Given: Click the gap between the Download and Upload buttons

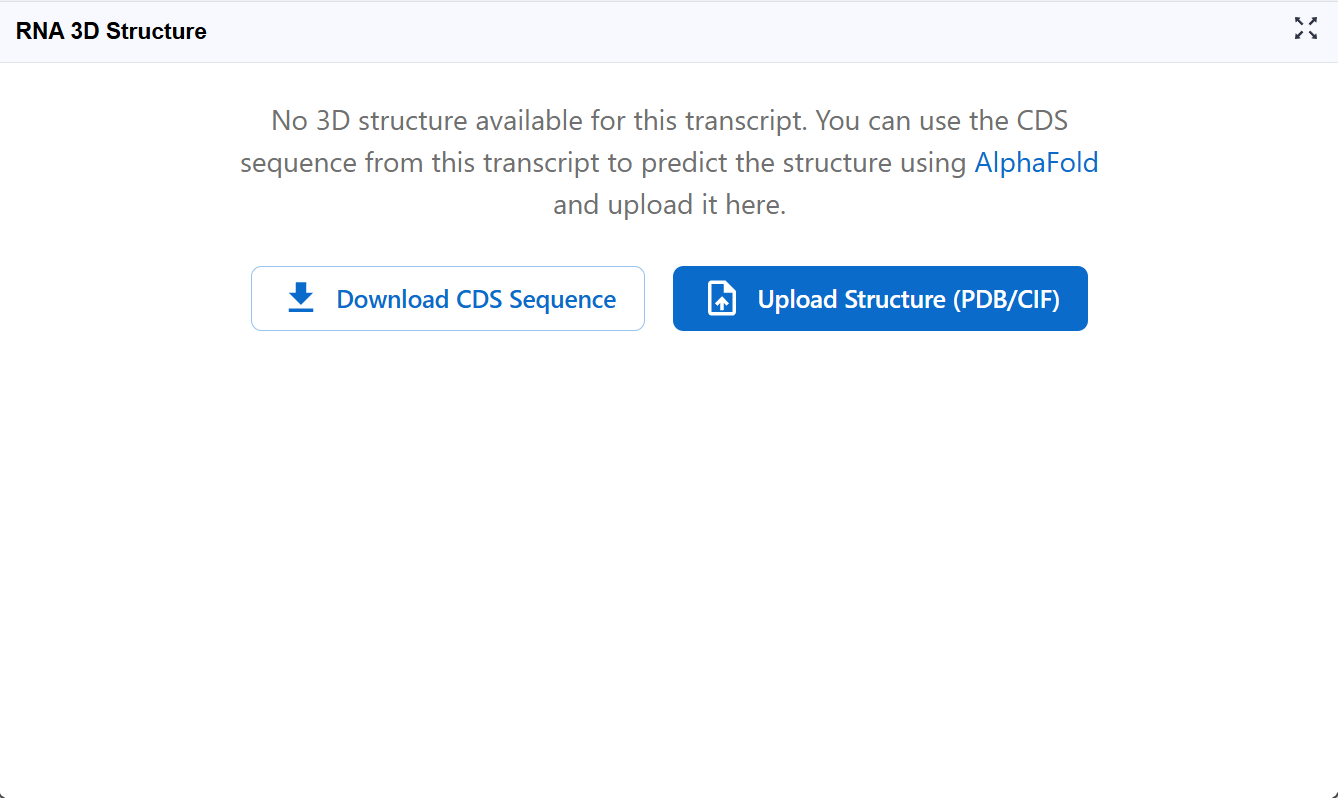Looking at the screenshot, I should coord(659,299).
